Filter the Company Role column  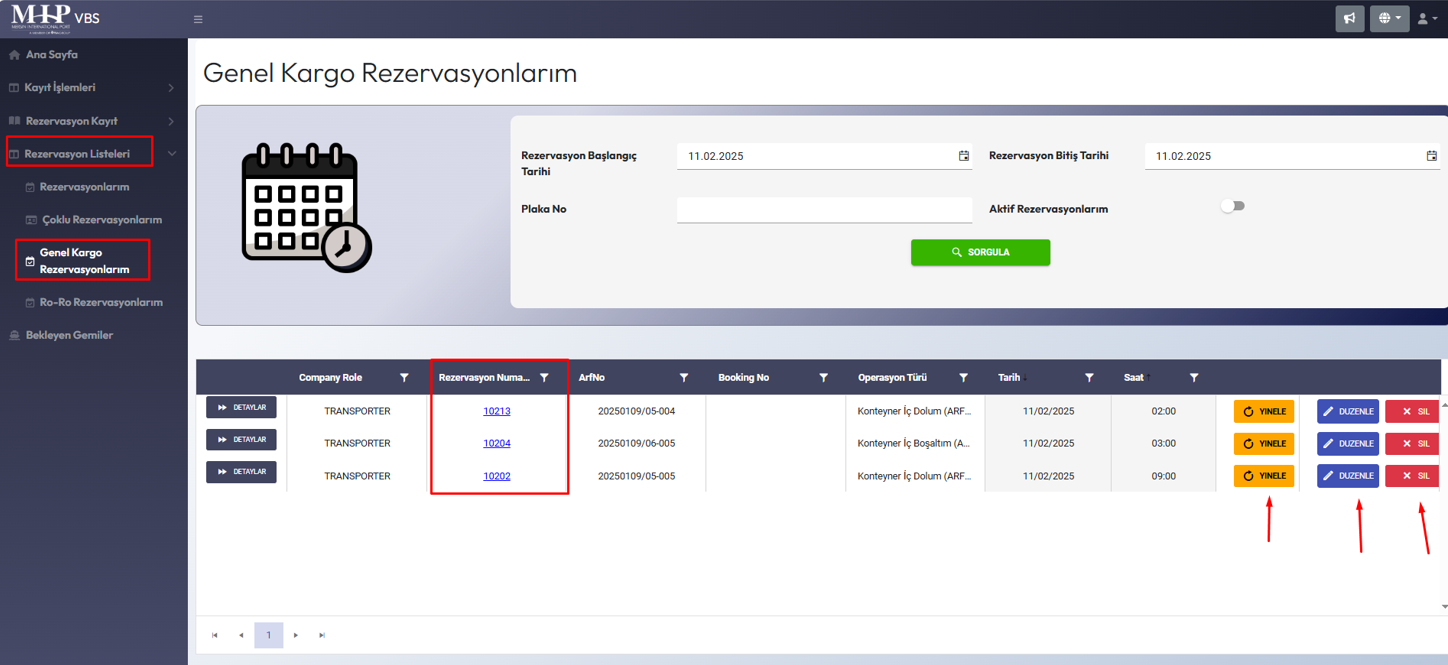(404, 378)
